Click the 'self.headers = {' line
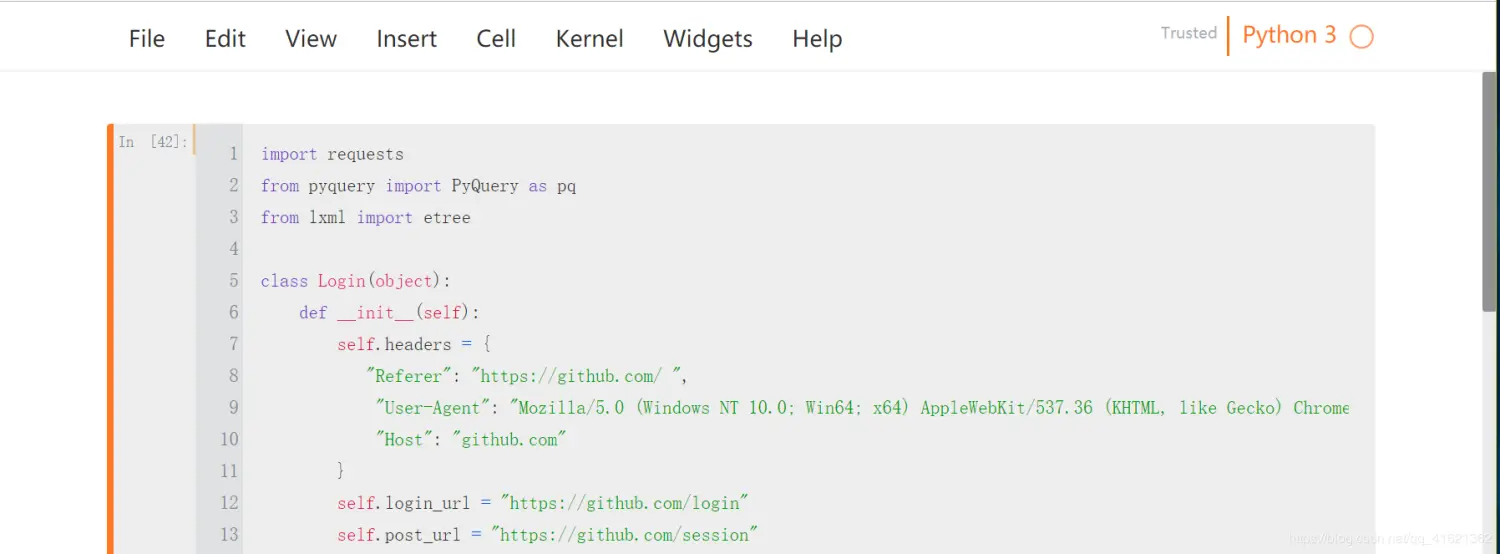The height and width of the screenshot is (554, 1500). 414,344
